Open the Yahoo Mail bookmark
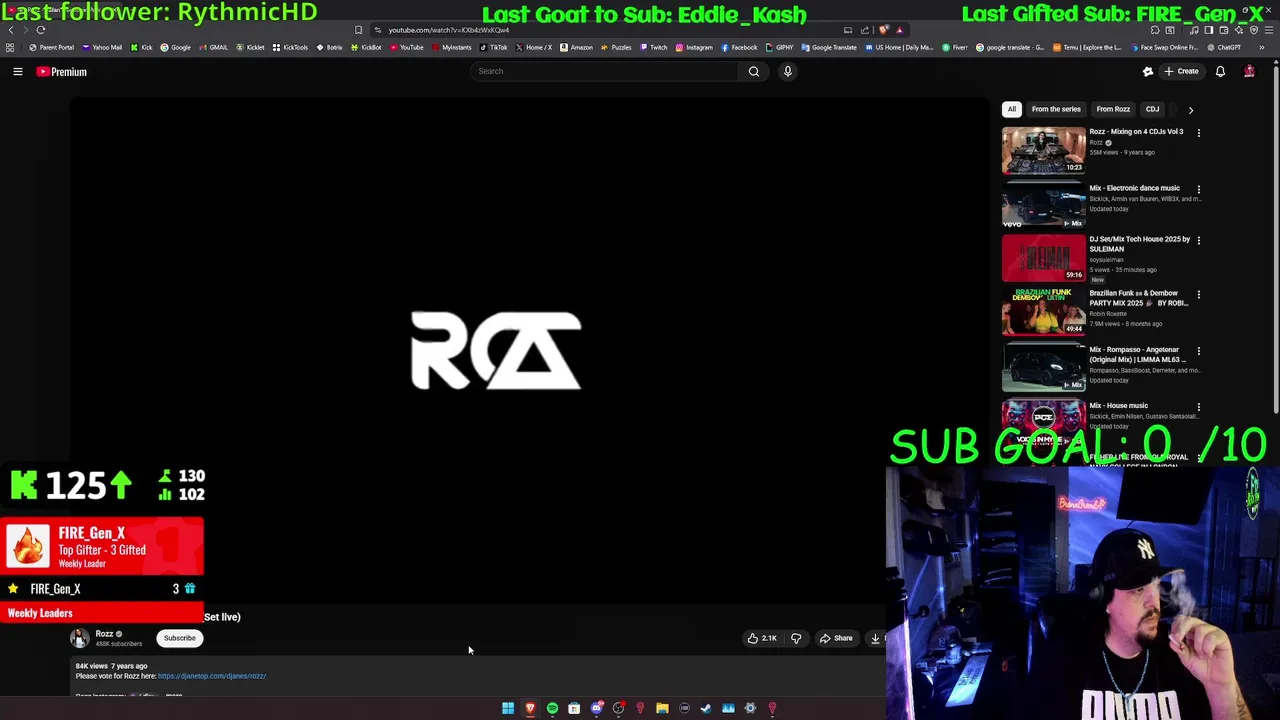The image size is (1280, 720). [102, 47]
